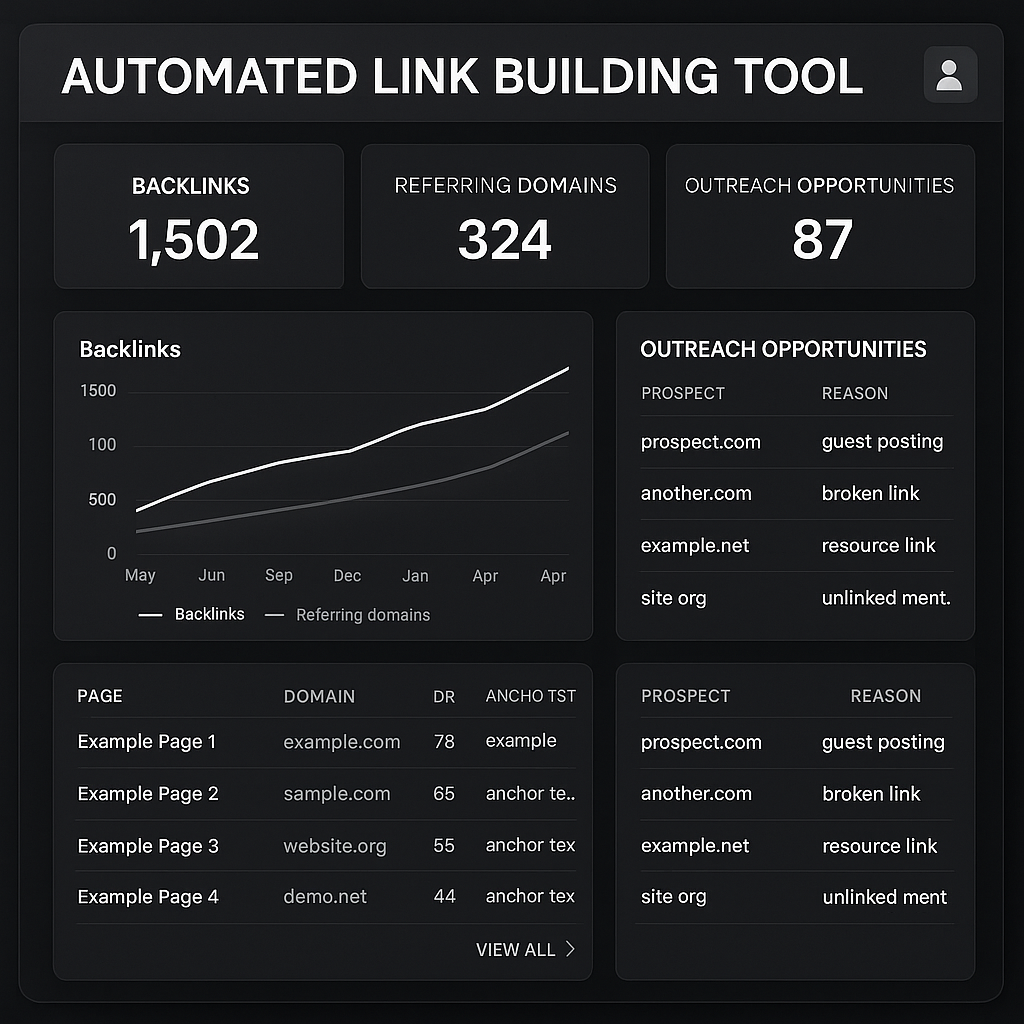
Task: Select the Example Page 1 row
Action: pyautogui.click(x=147, y=742)
